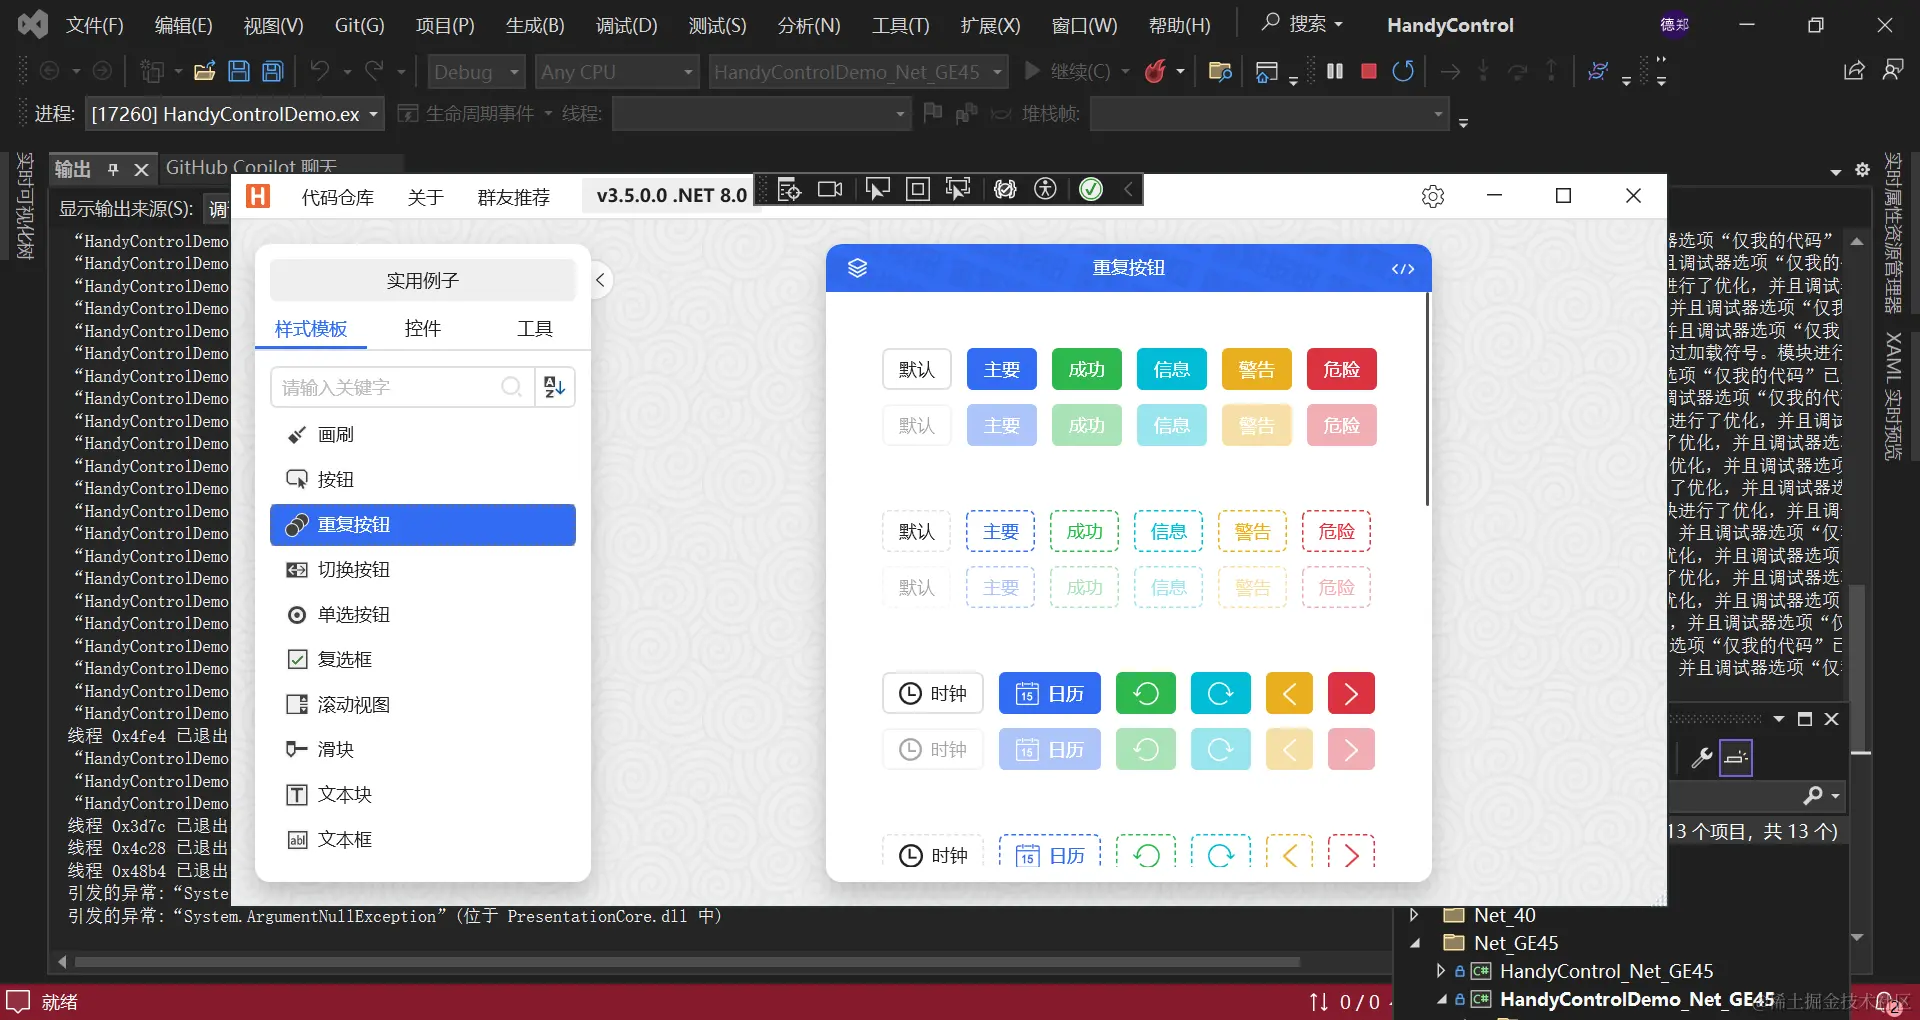This screenshot has width=1920, height=1020.
Task: Select 滑块 in the list
Action: point(423,750)
